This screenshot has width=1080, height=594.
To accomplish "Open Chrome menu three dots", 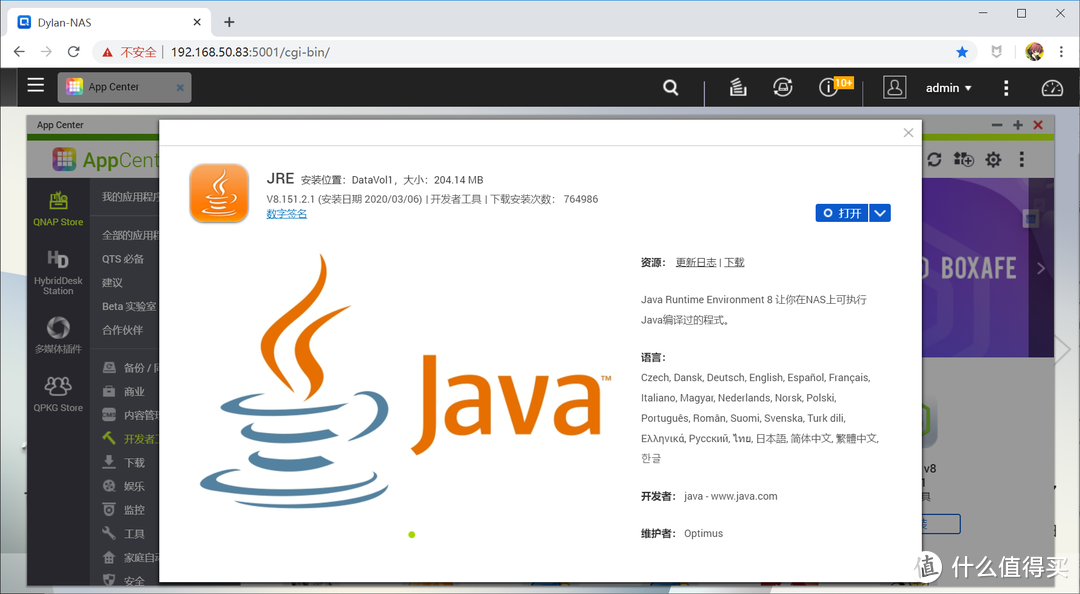I will [1061, 52].
